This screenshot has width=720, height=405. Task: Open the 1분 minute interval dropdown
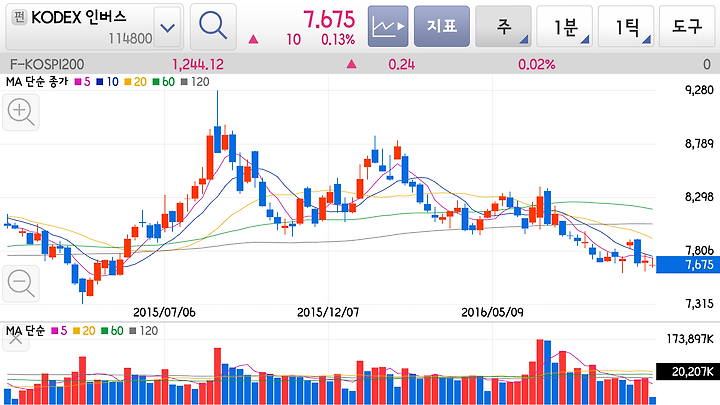click(x=564, y=26)
